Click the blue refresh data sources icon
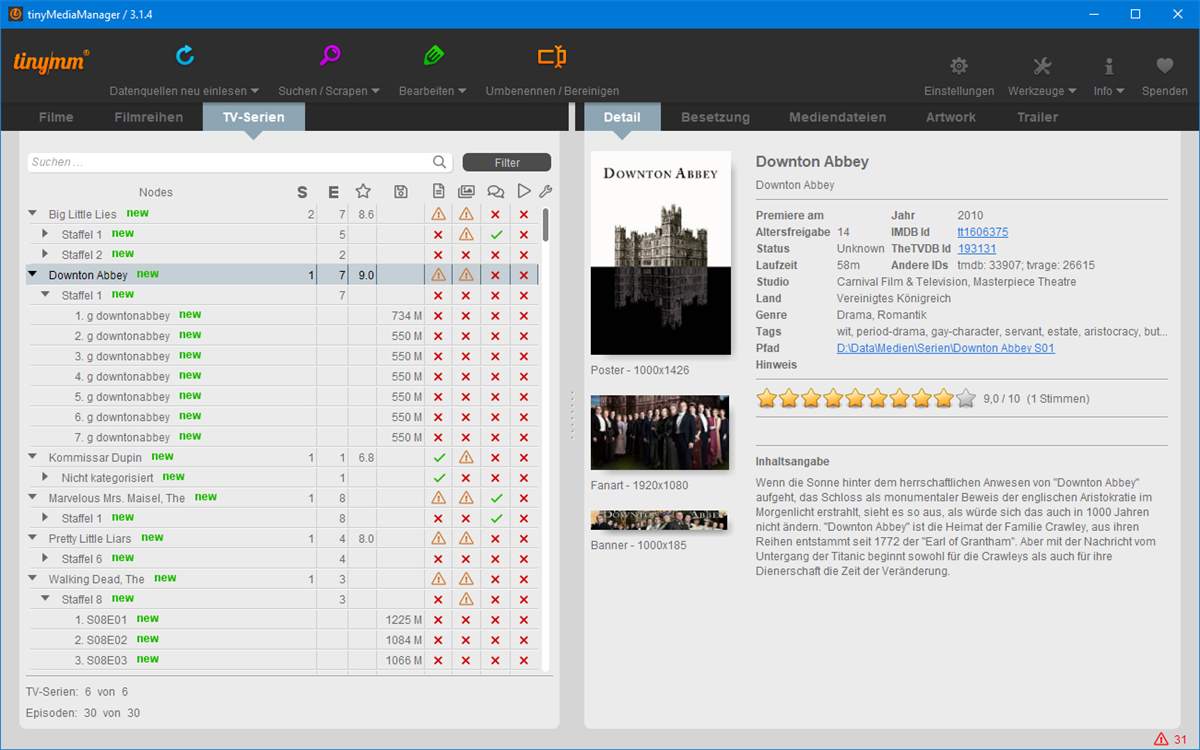This screenshot has height=750, width=1200. coord(184,55)
